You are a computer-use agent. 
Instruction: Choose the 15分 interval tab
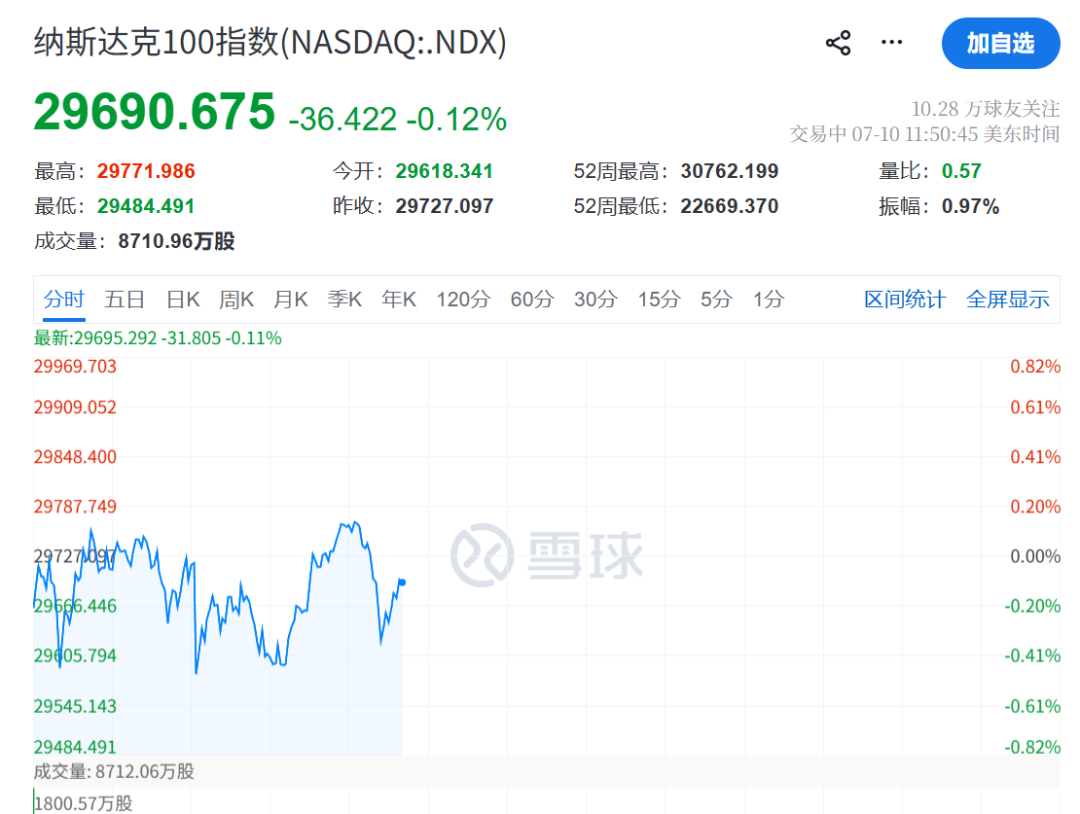click(x=659, y=300)
